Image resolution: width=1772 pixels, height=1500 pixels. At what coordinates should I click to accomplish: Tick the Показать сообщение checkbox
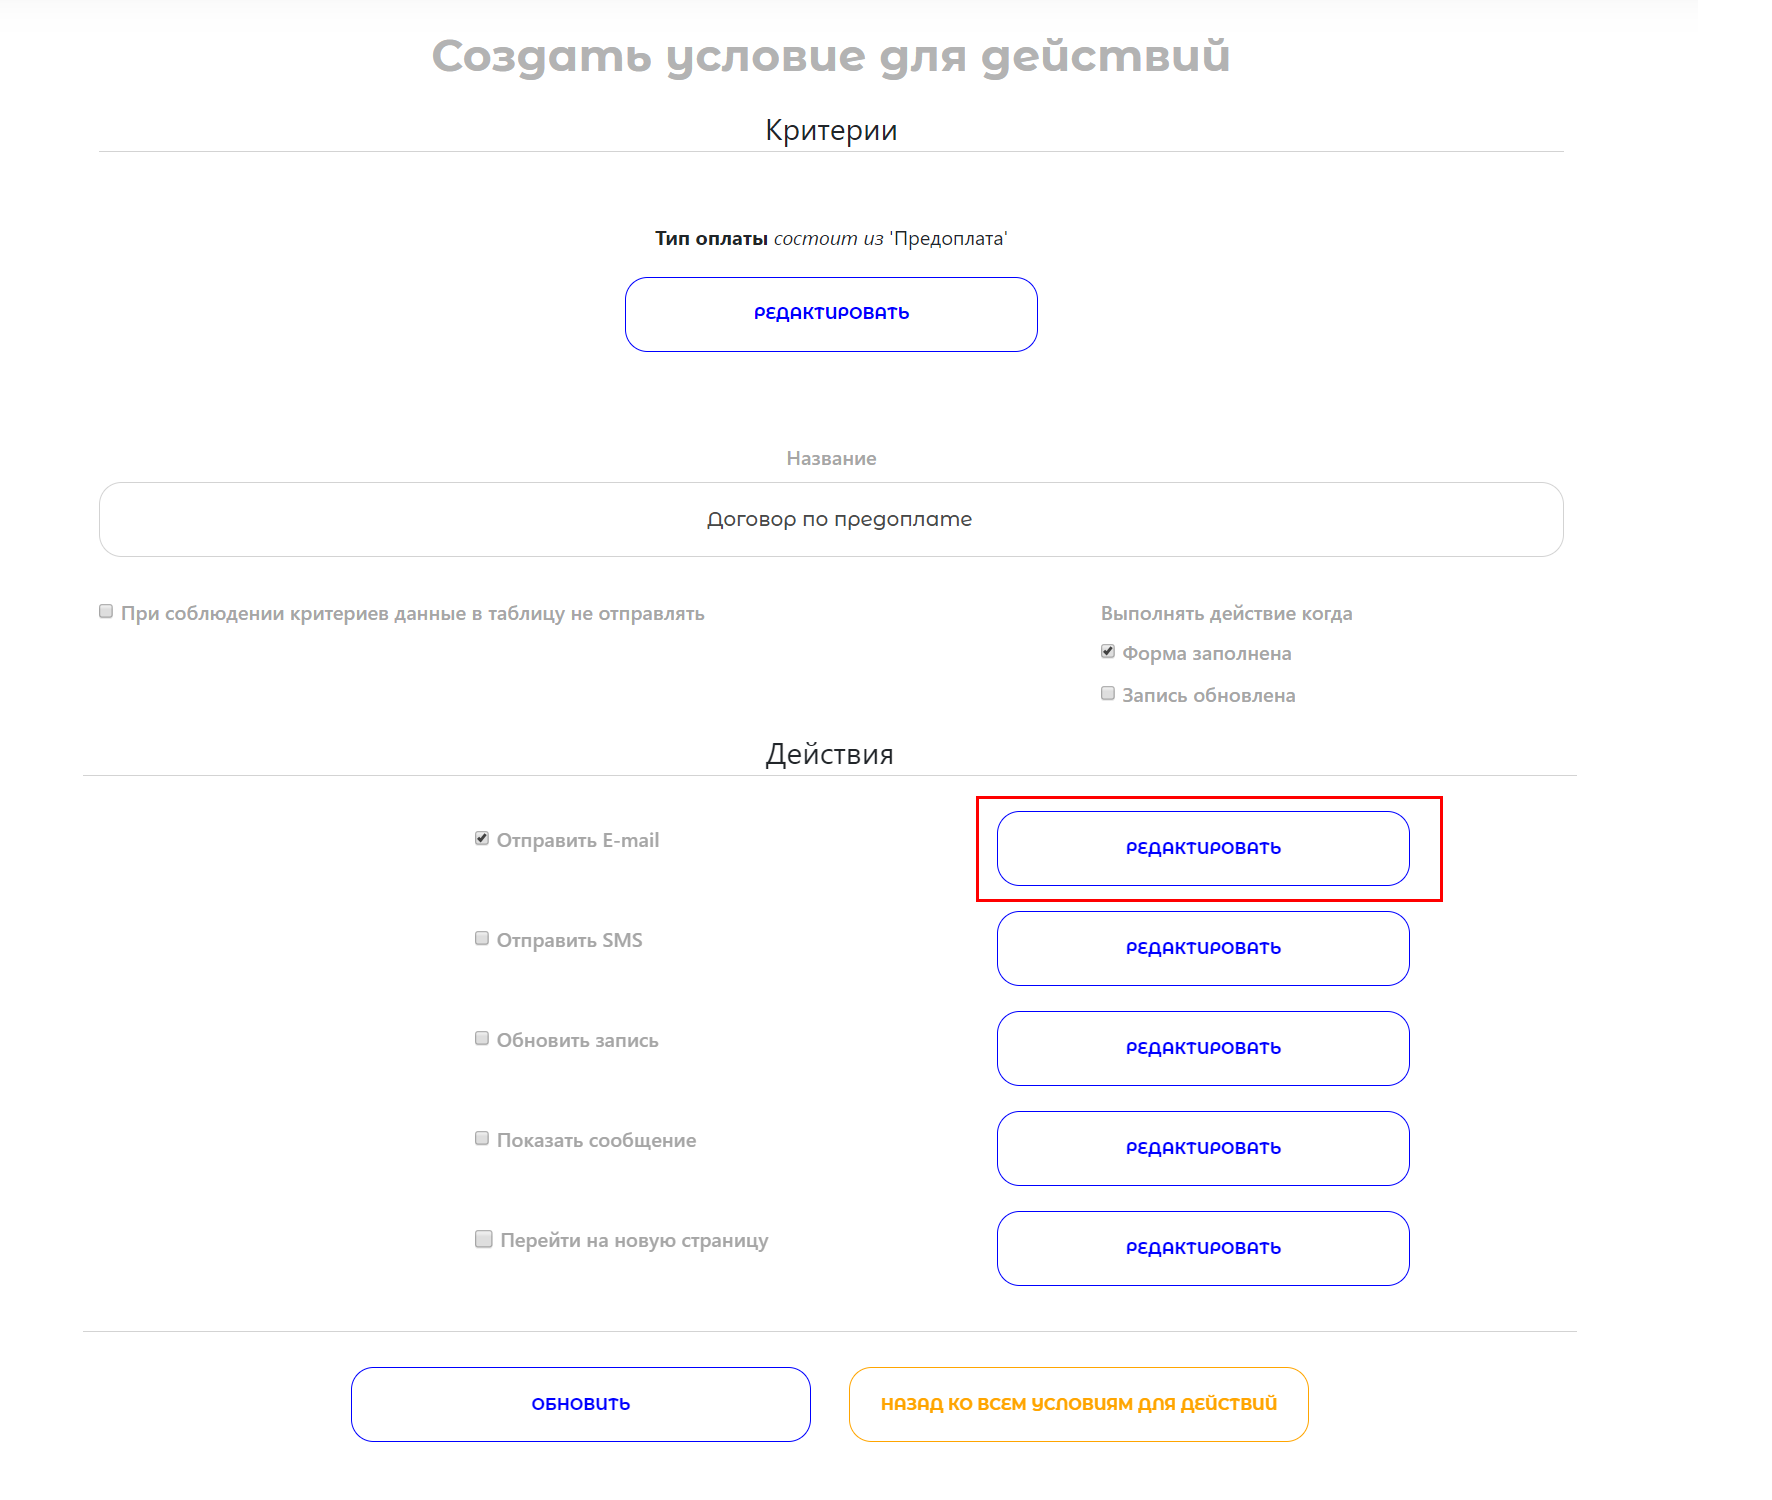(482, 1138)
